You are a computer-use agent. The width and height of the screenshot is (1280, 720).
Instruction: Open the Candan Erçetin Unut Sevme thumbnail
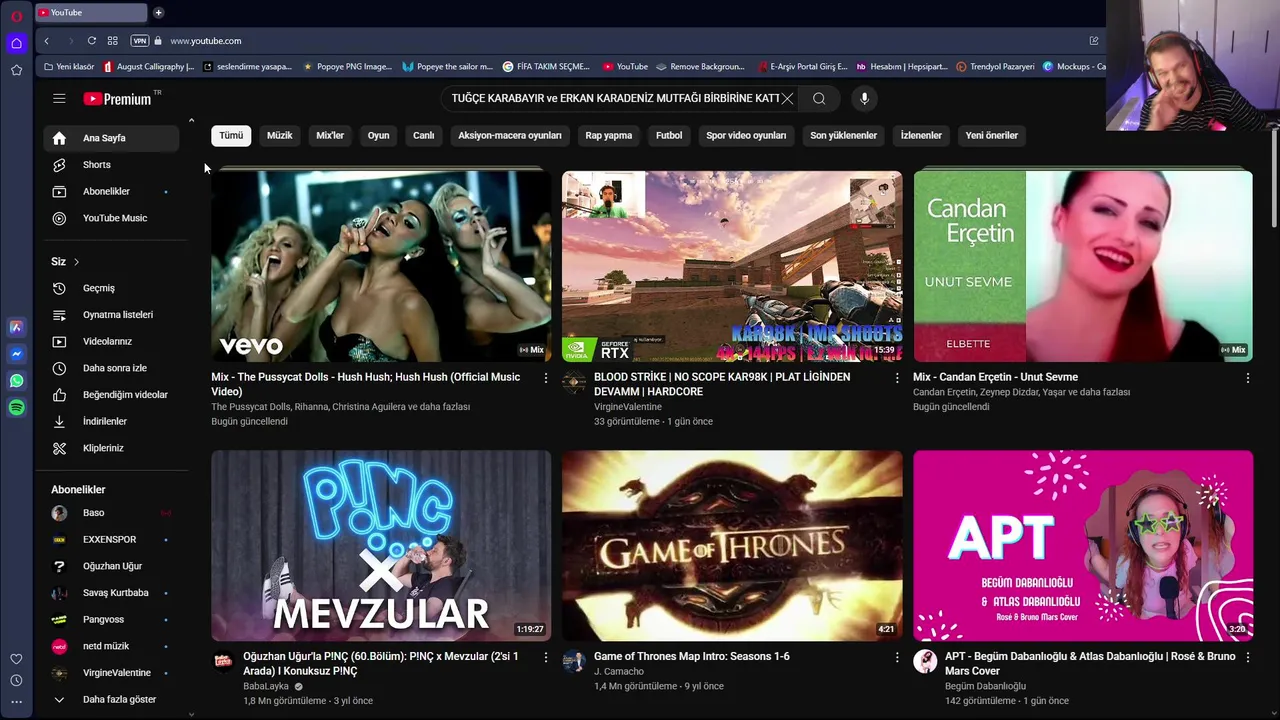[1083, 266]
